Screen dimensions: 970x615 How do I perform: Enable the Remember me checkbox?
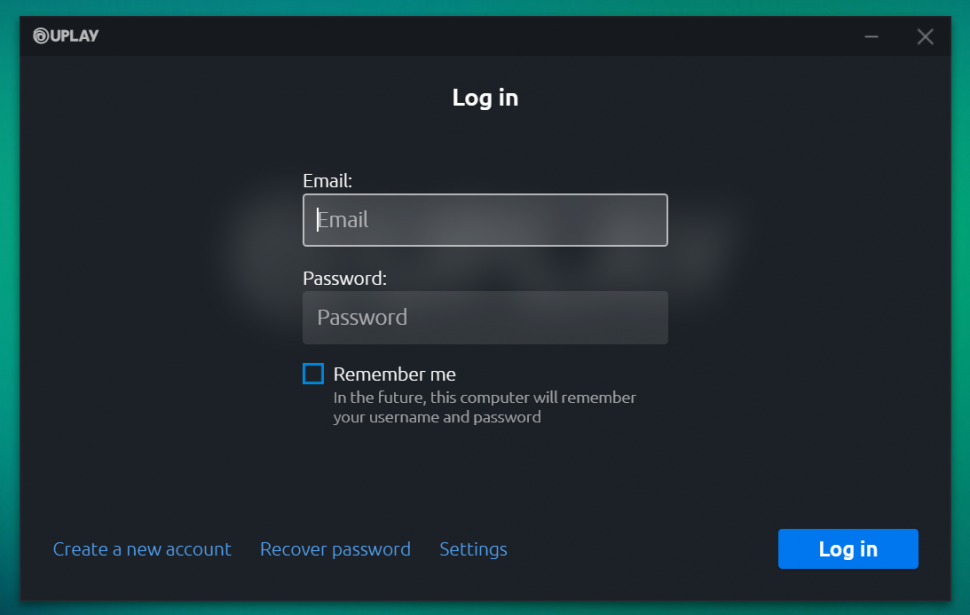point(313,374)
